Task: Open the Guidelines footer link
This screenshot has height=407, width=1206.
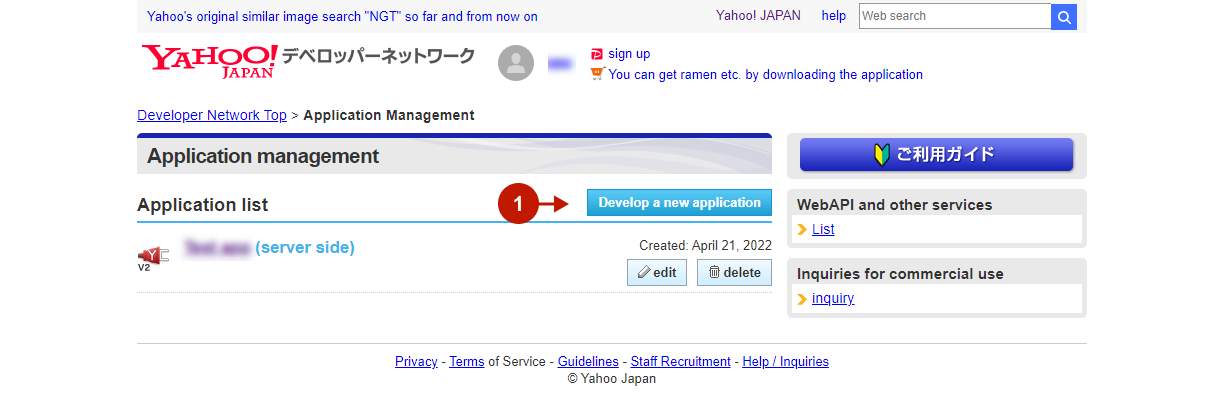Action: [588, 362]
